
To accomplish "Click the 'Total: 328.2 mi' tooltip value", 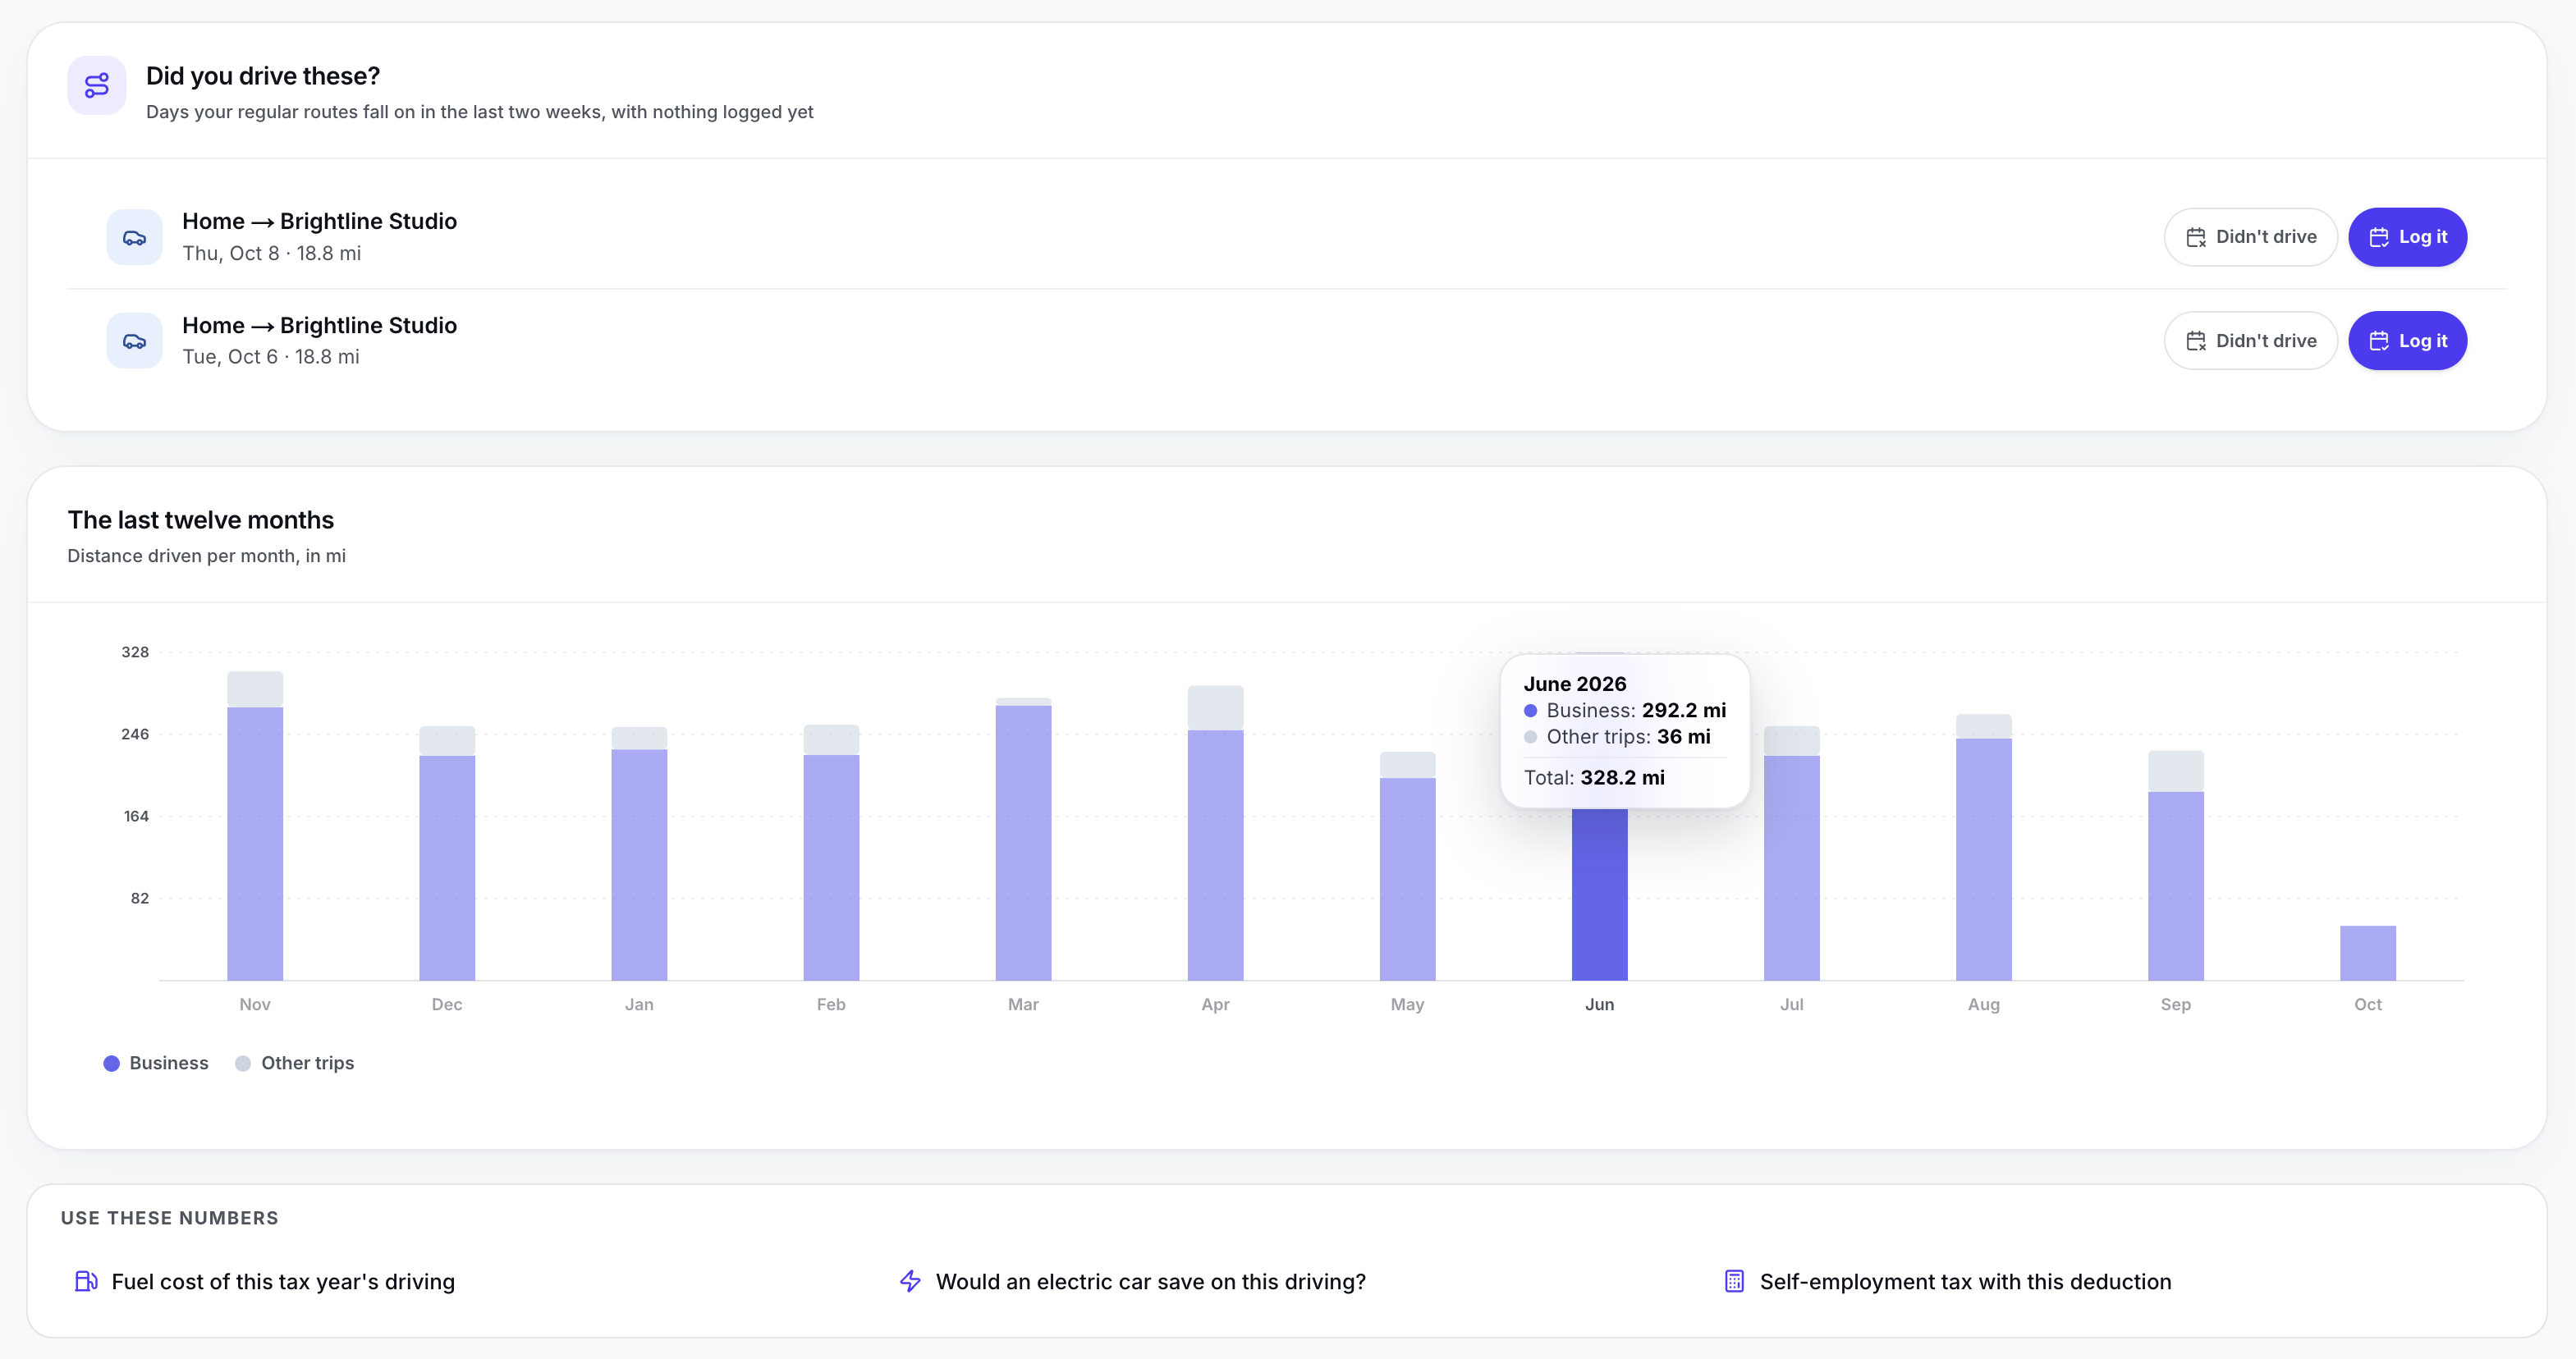I will point(1594,777).
